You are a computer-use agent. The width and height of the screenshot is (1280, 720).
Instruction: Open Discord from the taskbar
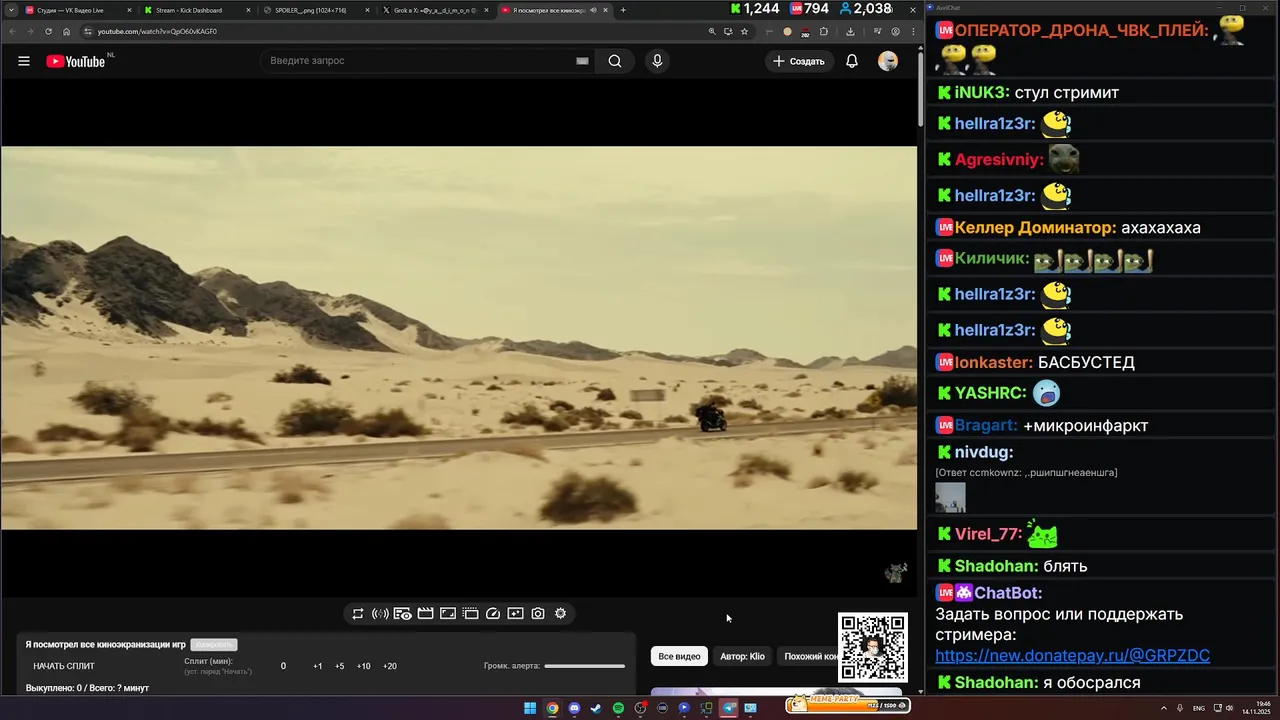(x=574, y=708)
